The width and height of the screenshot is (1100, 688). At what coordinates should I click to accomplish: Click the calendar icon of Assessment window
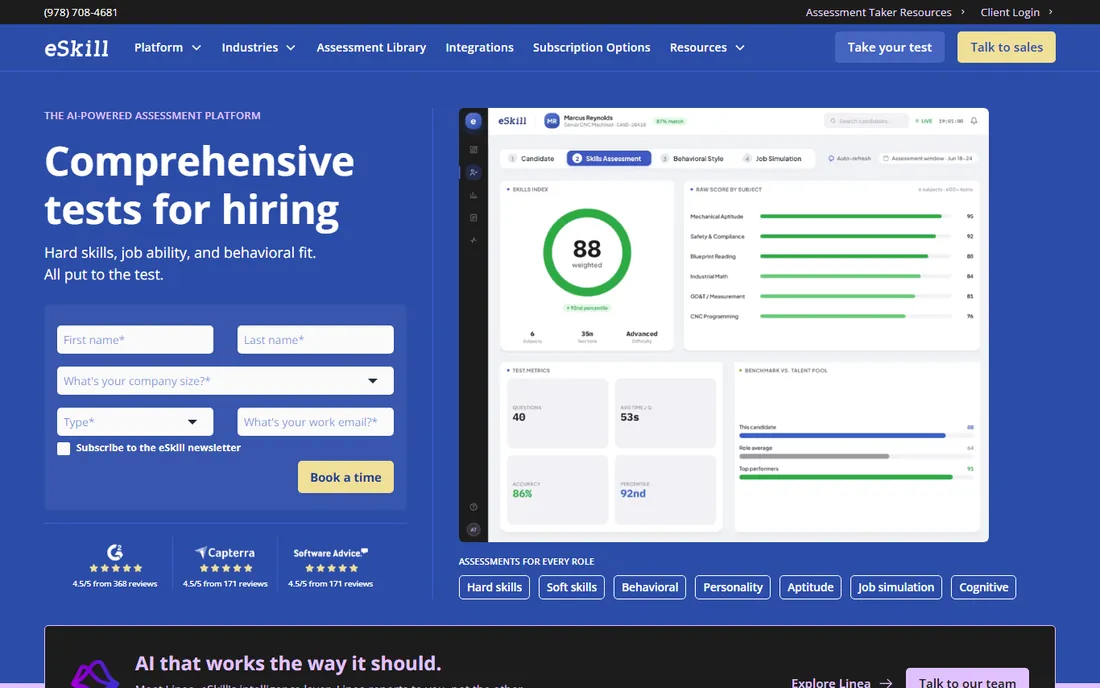click(885, 158)
